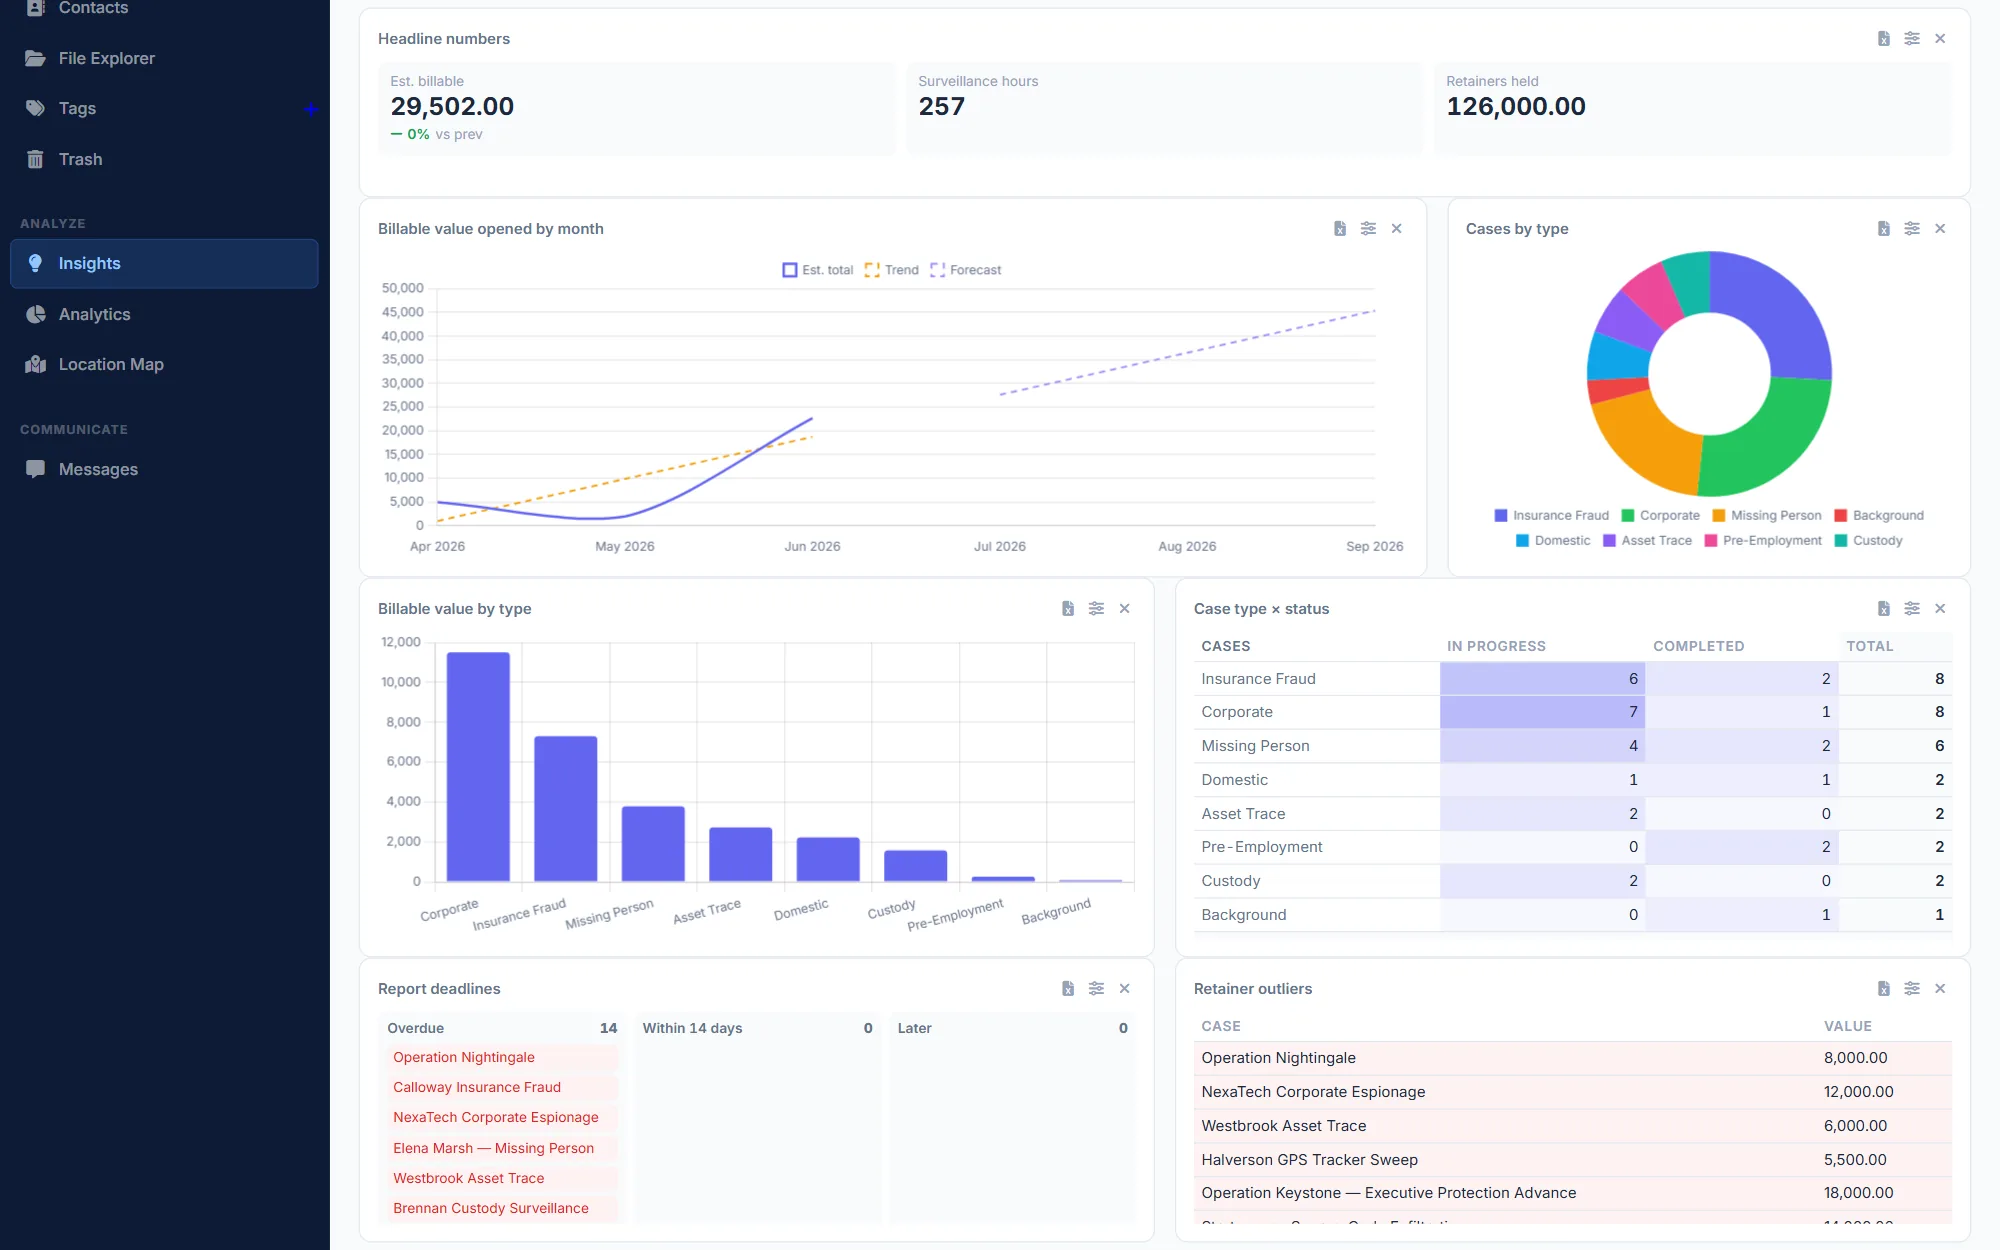
Task: Click Corporate in-progress cell 7
Action: tap(1542, 712)
